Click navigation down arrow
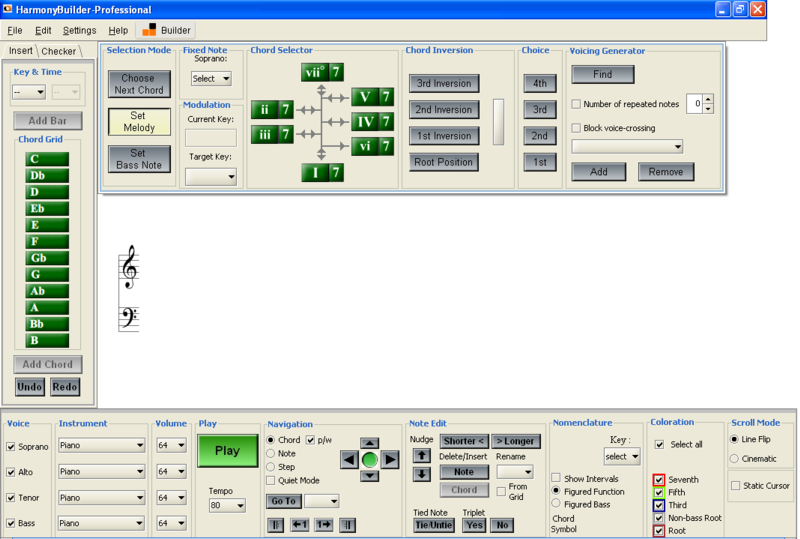The width and height of the screenshot is (800, 539). click(369, 476)
